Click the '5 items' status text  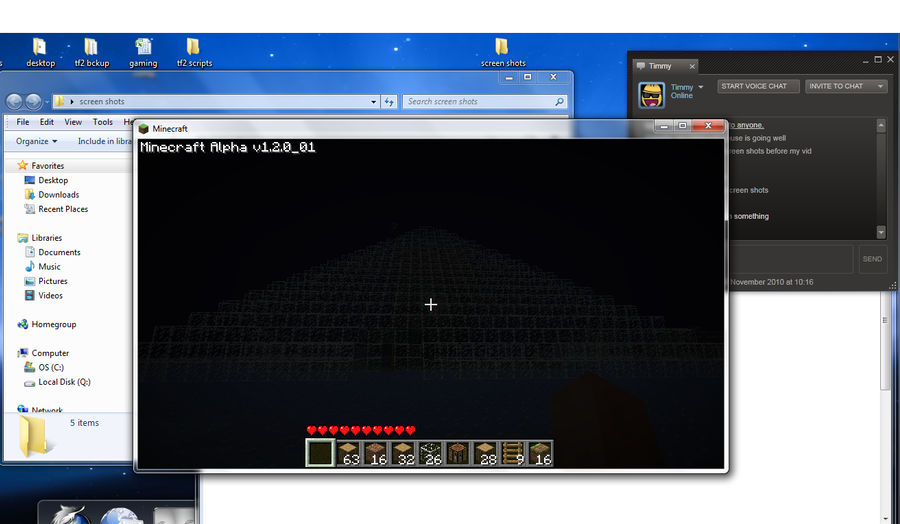coord(84,423)
